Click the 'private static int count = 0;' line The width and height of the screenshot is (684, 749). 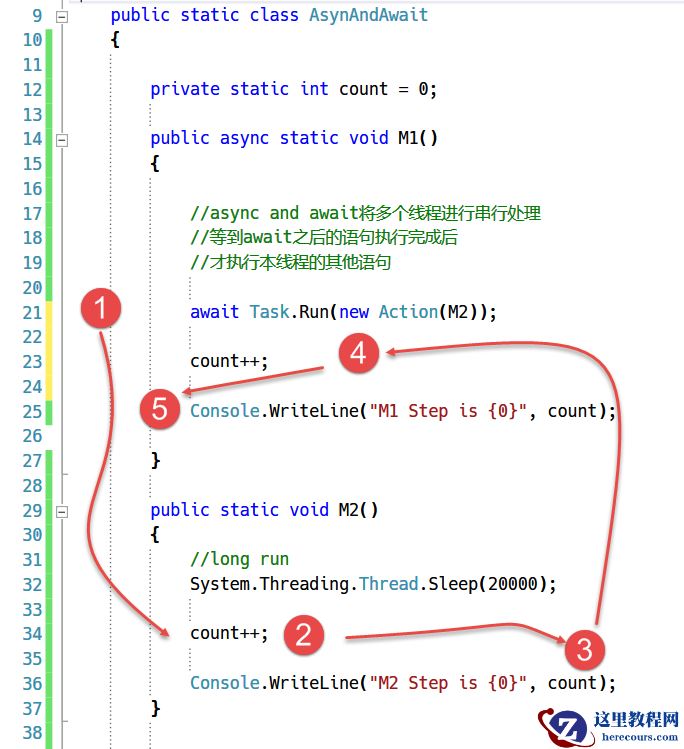point(293,89)
